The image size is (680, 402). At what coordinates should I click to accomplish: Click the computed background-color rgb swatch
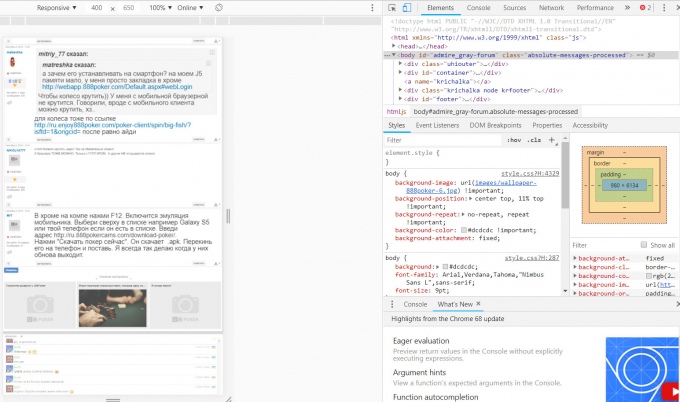pyautogui.click(x=649, y=276)
